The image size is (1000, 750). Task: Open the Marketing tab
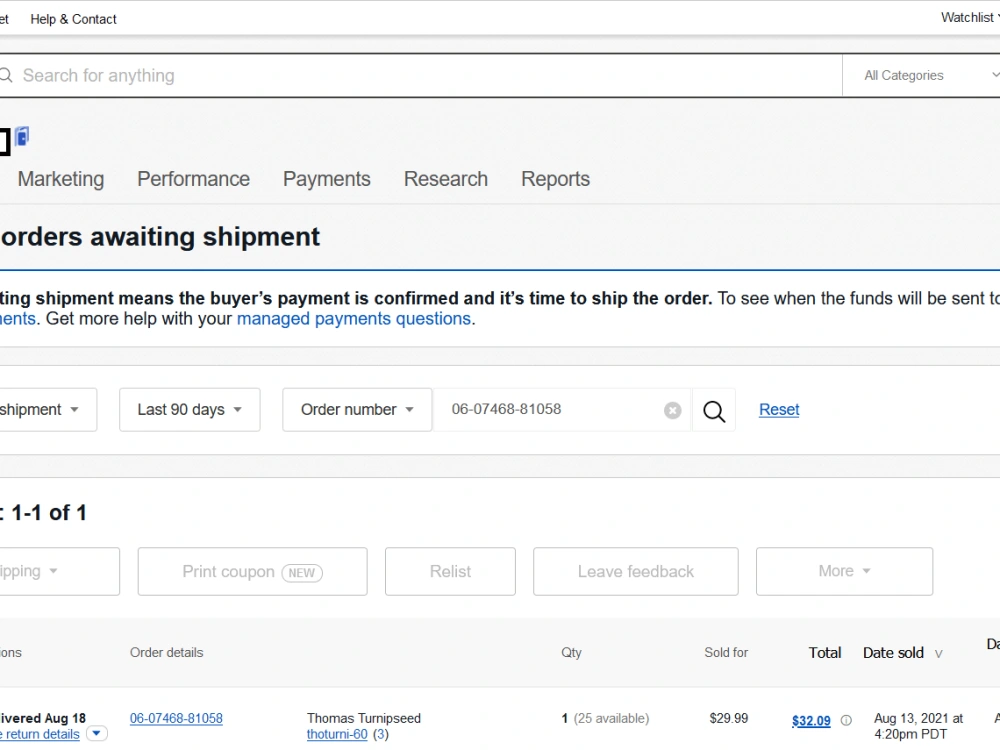[61, 179]
